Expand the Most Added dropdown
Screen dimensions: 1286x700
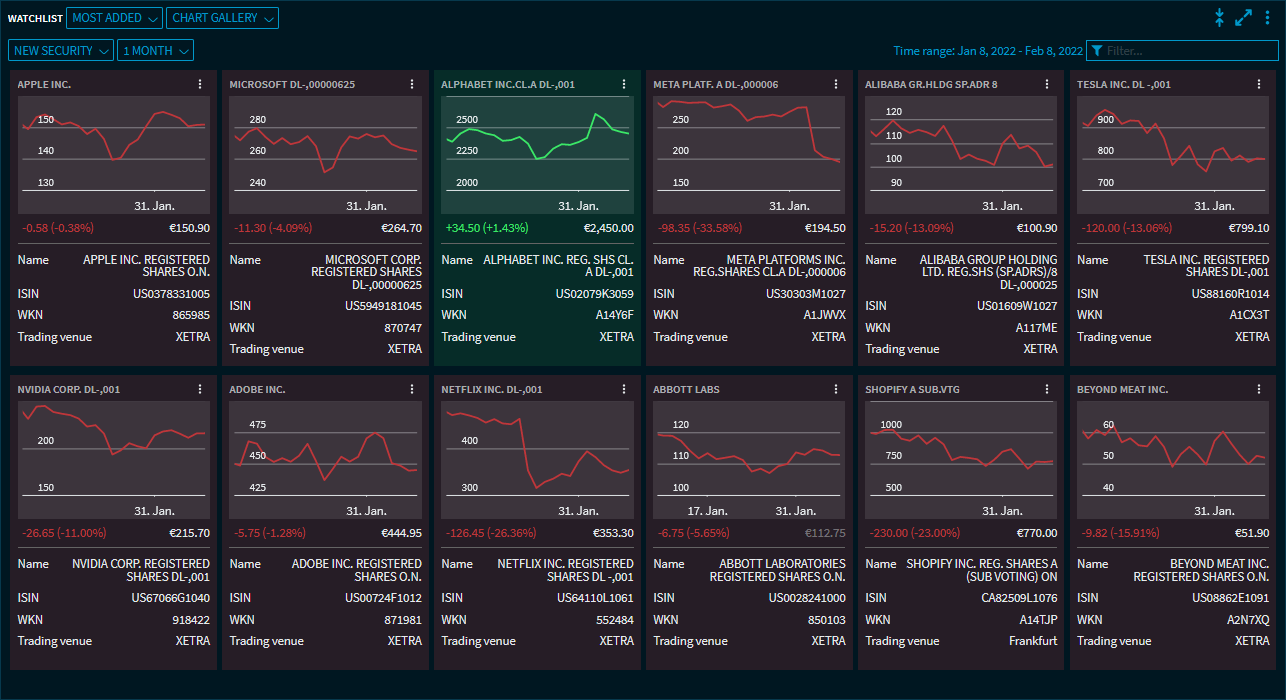(114, 18)
